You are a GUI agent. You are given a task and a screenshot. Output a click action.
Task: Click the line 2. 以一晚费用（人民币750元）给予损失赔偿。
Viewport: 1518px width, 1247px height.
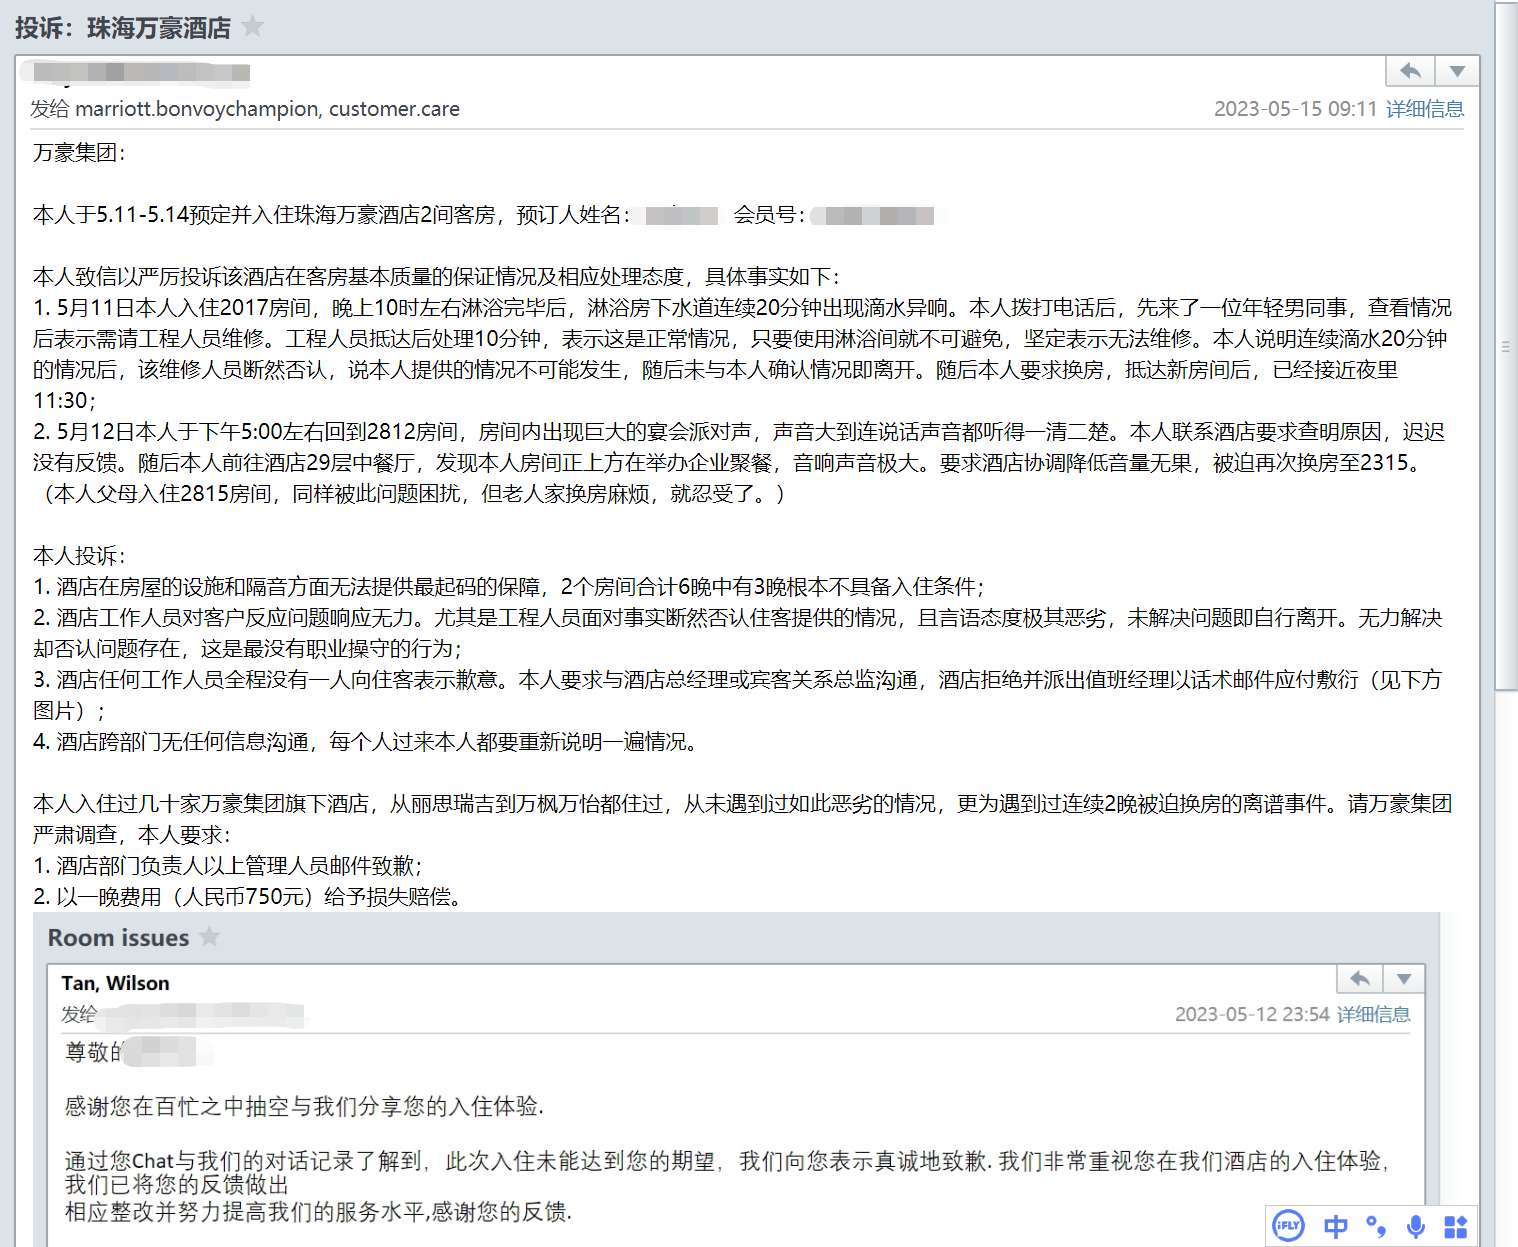pyautogui.click(x=249, y=897)
